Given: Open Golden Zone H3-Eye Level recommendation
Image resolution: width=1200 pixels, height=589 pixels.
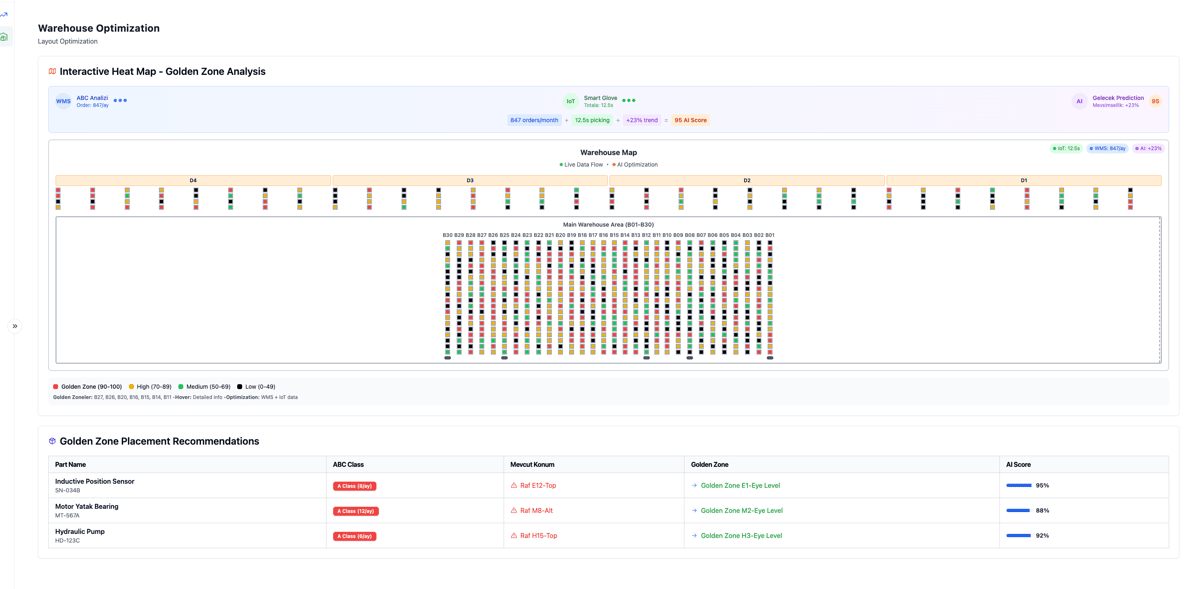Looking at the screenshot, I should pos(741,535).
